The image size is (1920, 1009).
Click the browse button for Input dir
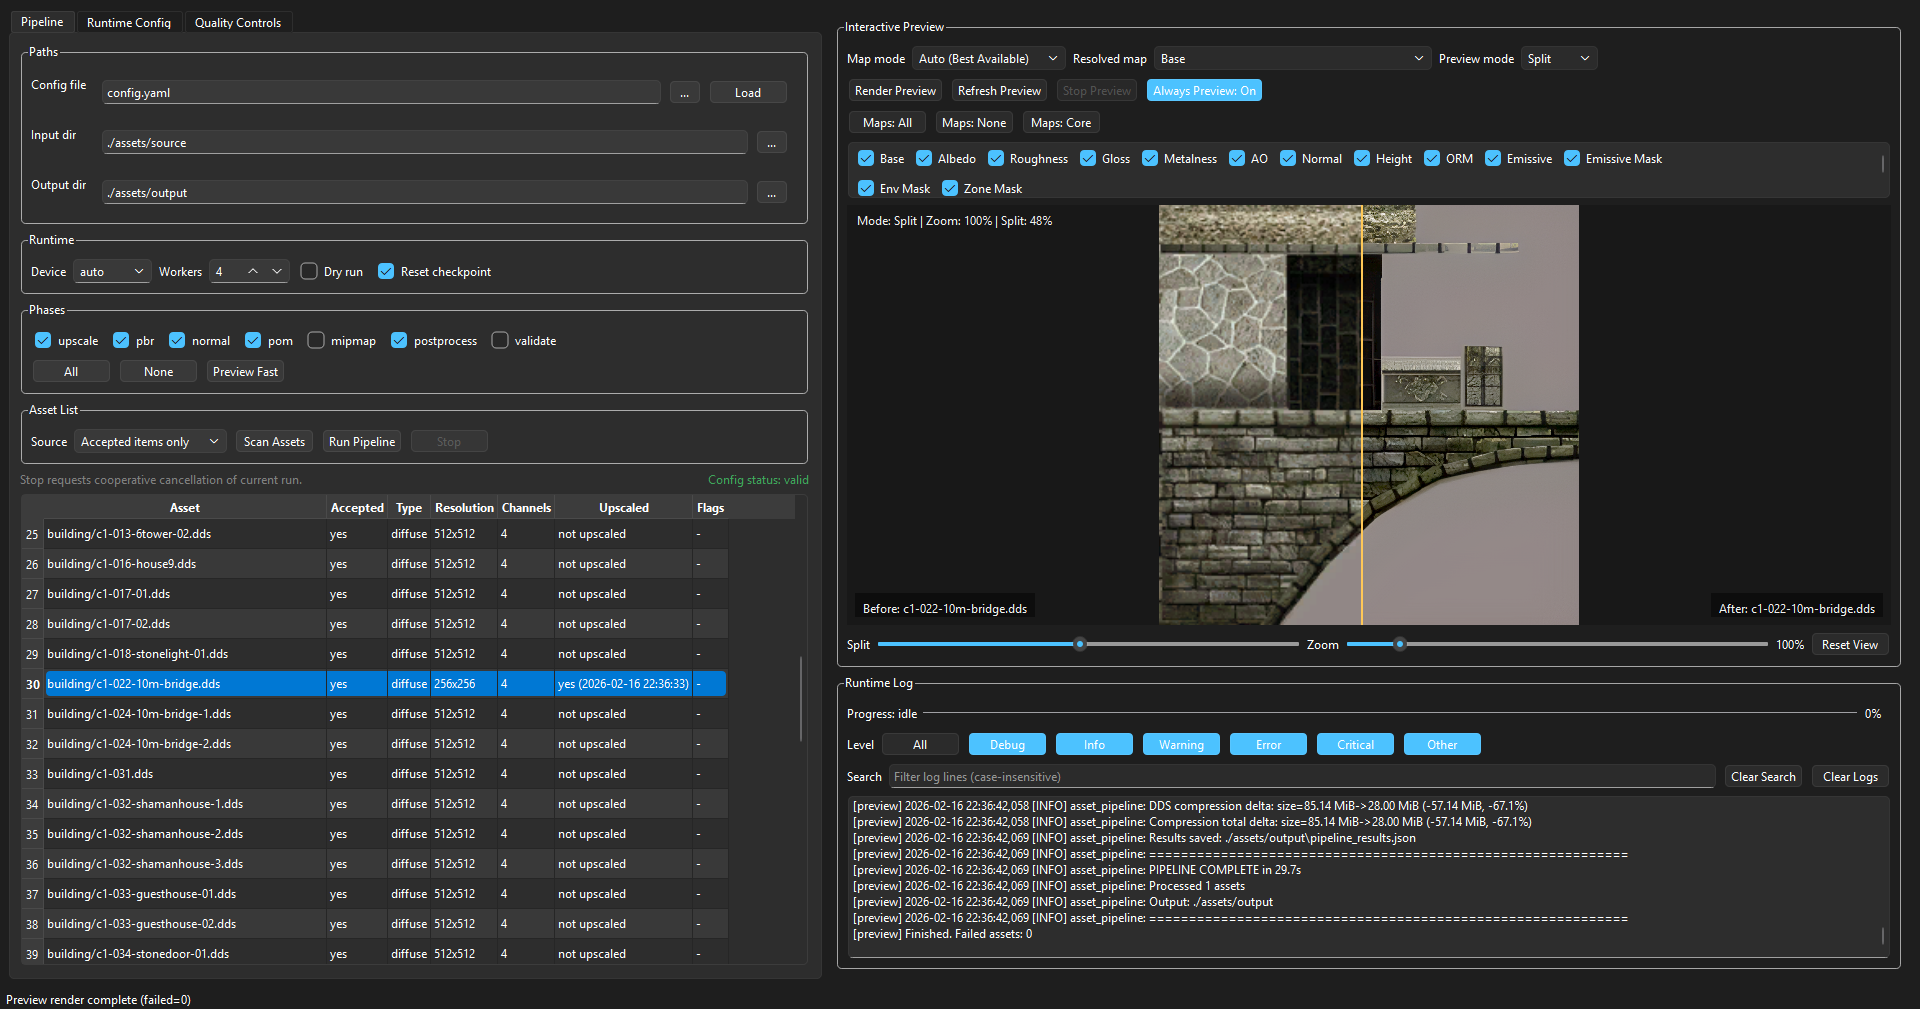771,143
